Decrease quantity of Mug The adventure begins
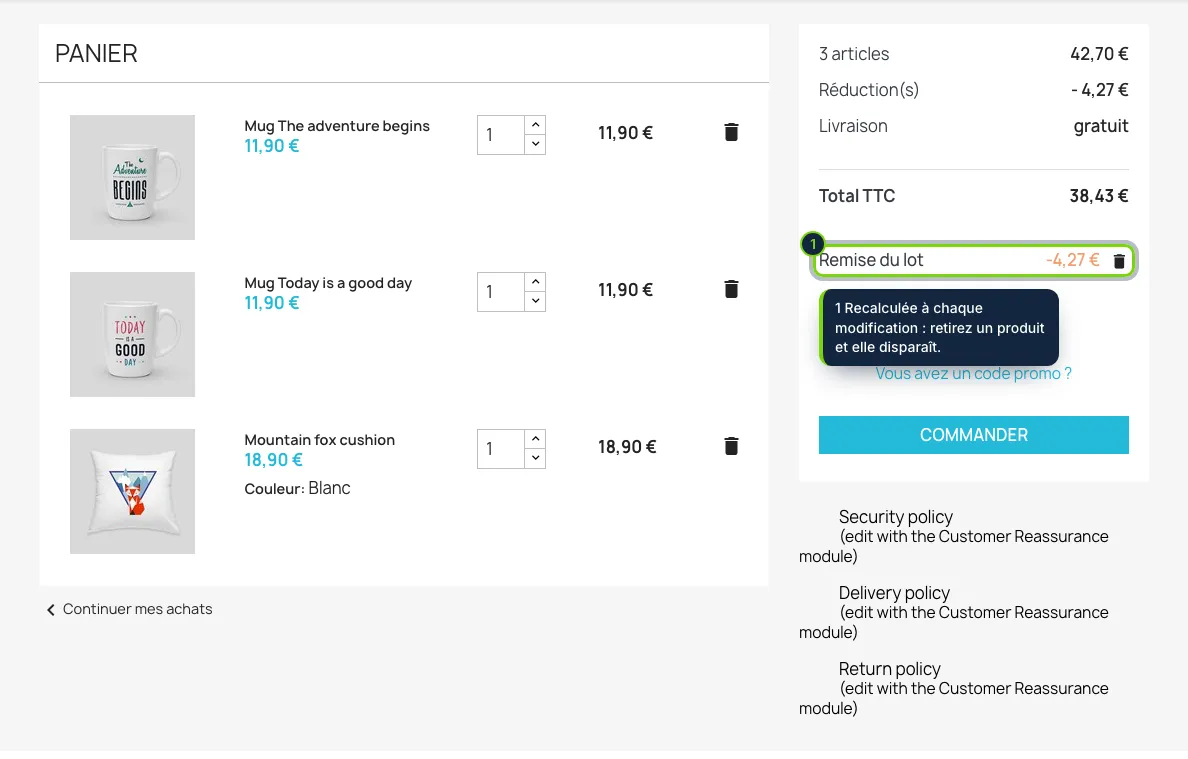Screen dimensions: 1188x759 pyautogui.click(x=535, y=144)
